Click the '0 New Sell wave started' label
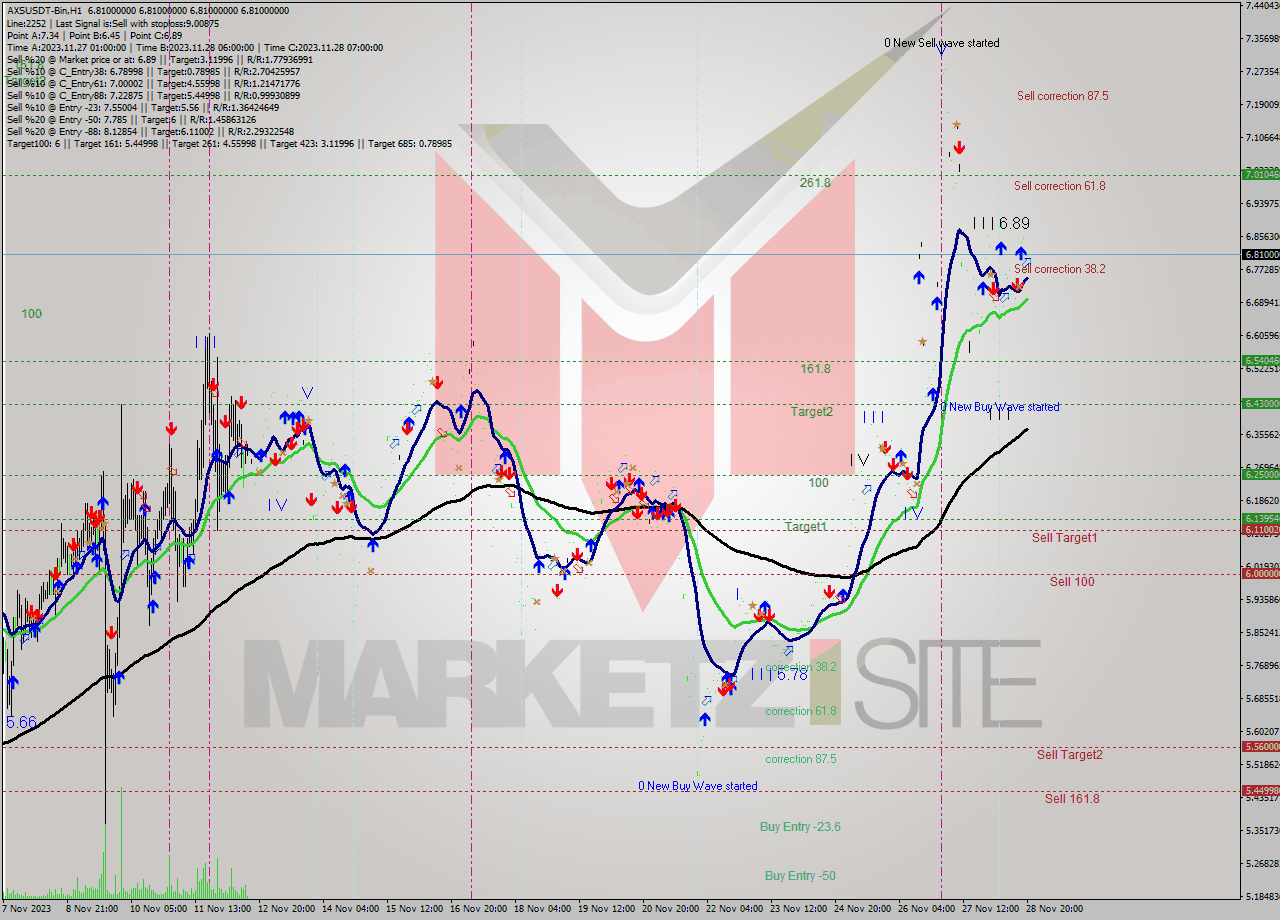 pos(941,43)
